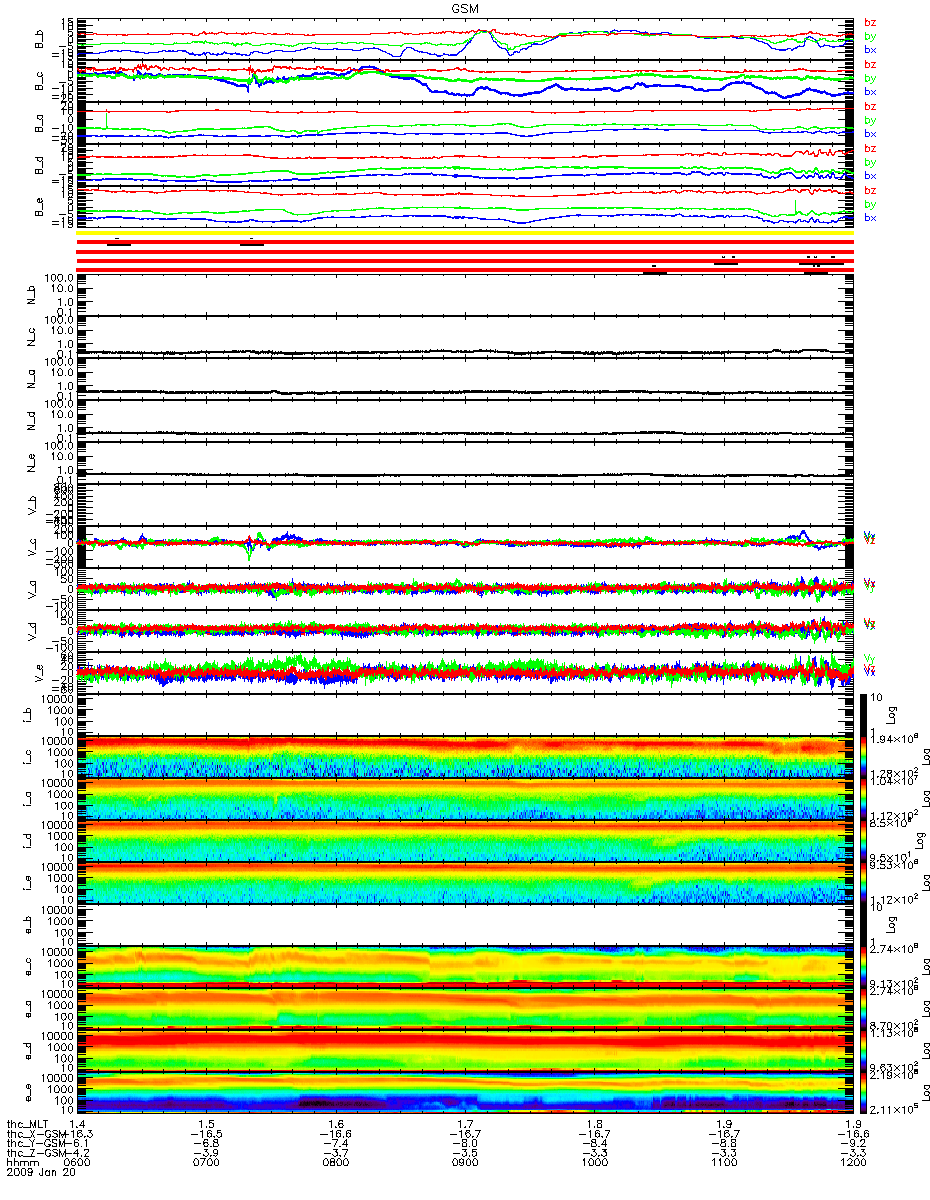Click the bx legend of the B_b panel

point(870,50)
